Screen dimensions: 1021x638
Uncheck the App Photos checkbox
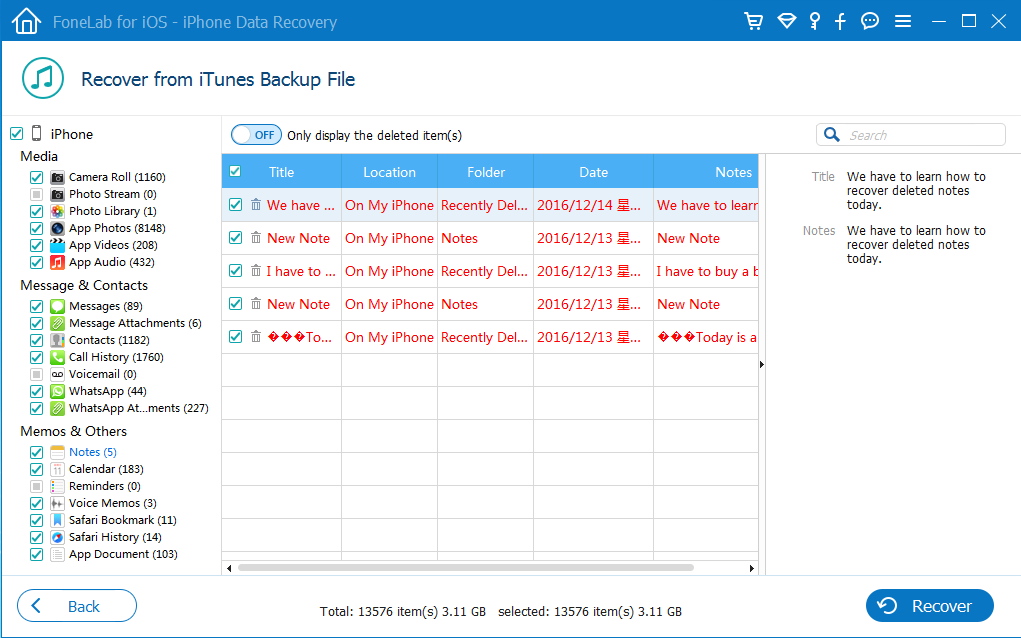tap(36, 228)
